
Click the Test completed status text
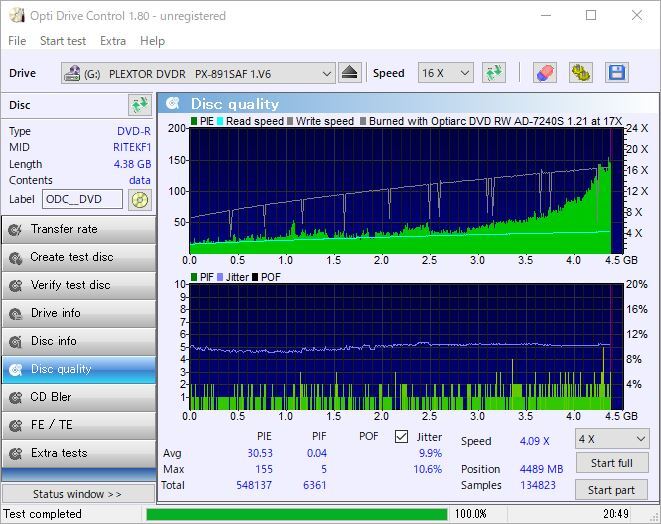(x=42, y=514)
